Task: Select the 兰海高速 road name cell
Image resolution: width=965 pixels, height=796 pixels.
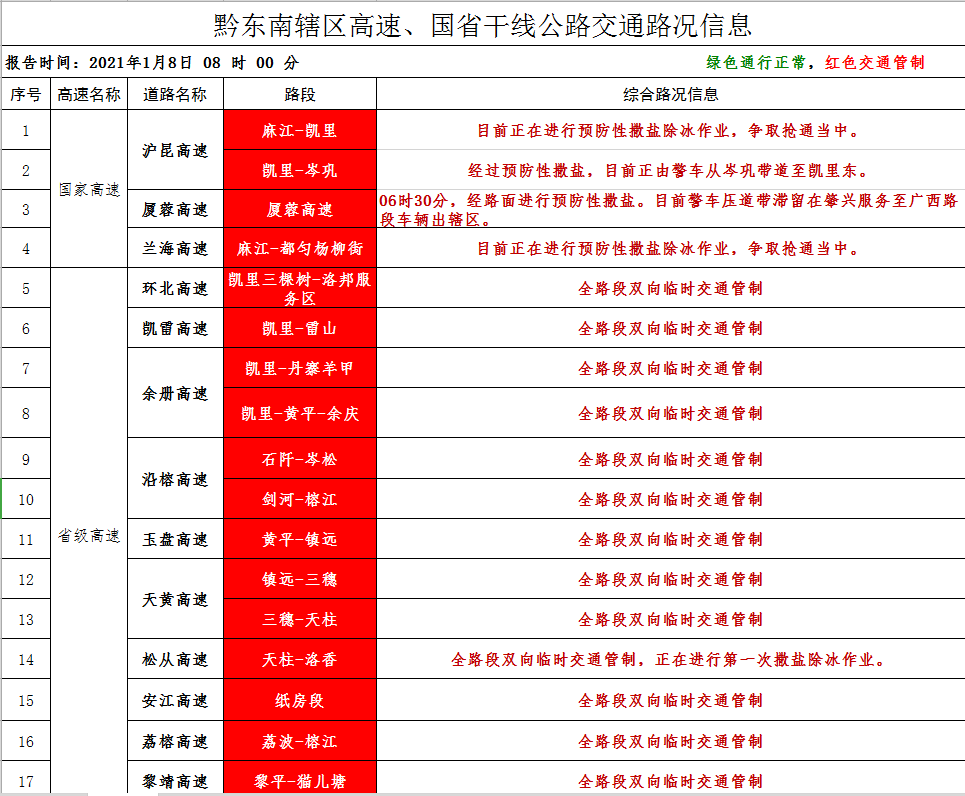Action: coord(175,248)
